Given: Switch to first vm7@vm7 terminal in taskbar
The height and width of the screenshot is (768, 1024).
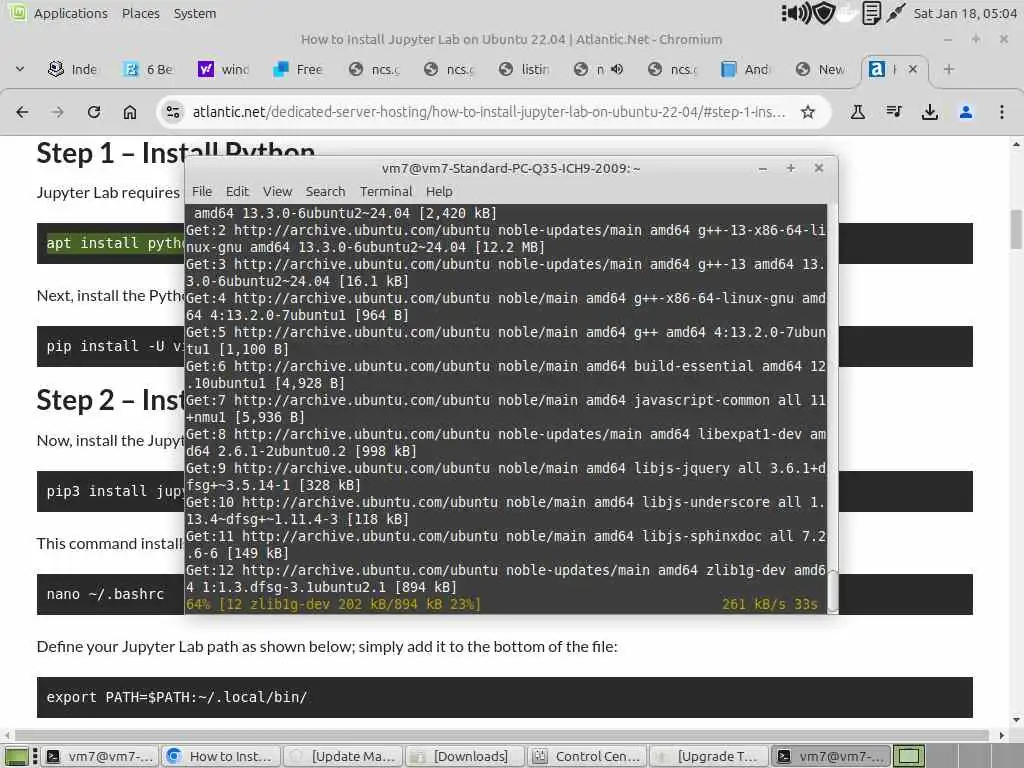Looking at the screenshot, I should [101, 756].
